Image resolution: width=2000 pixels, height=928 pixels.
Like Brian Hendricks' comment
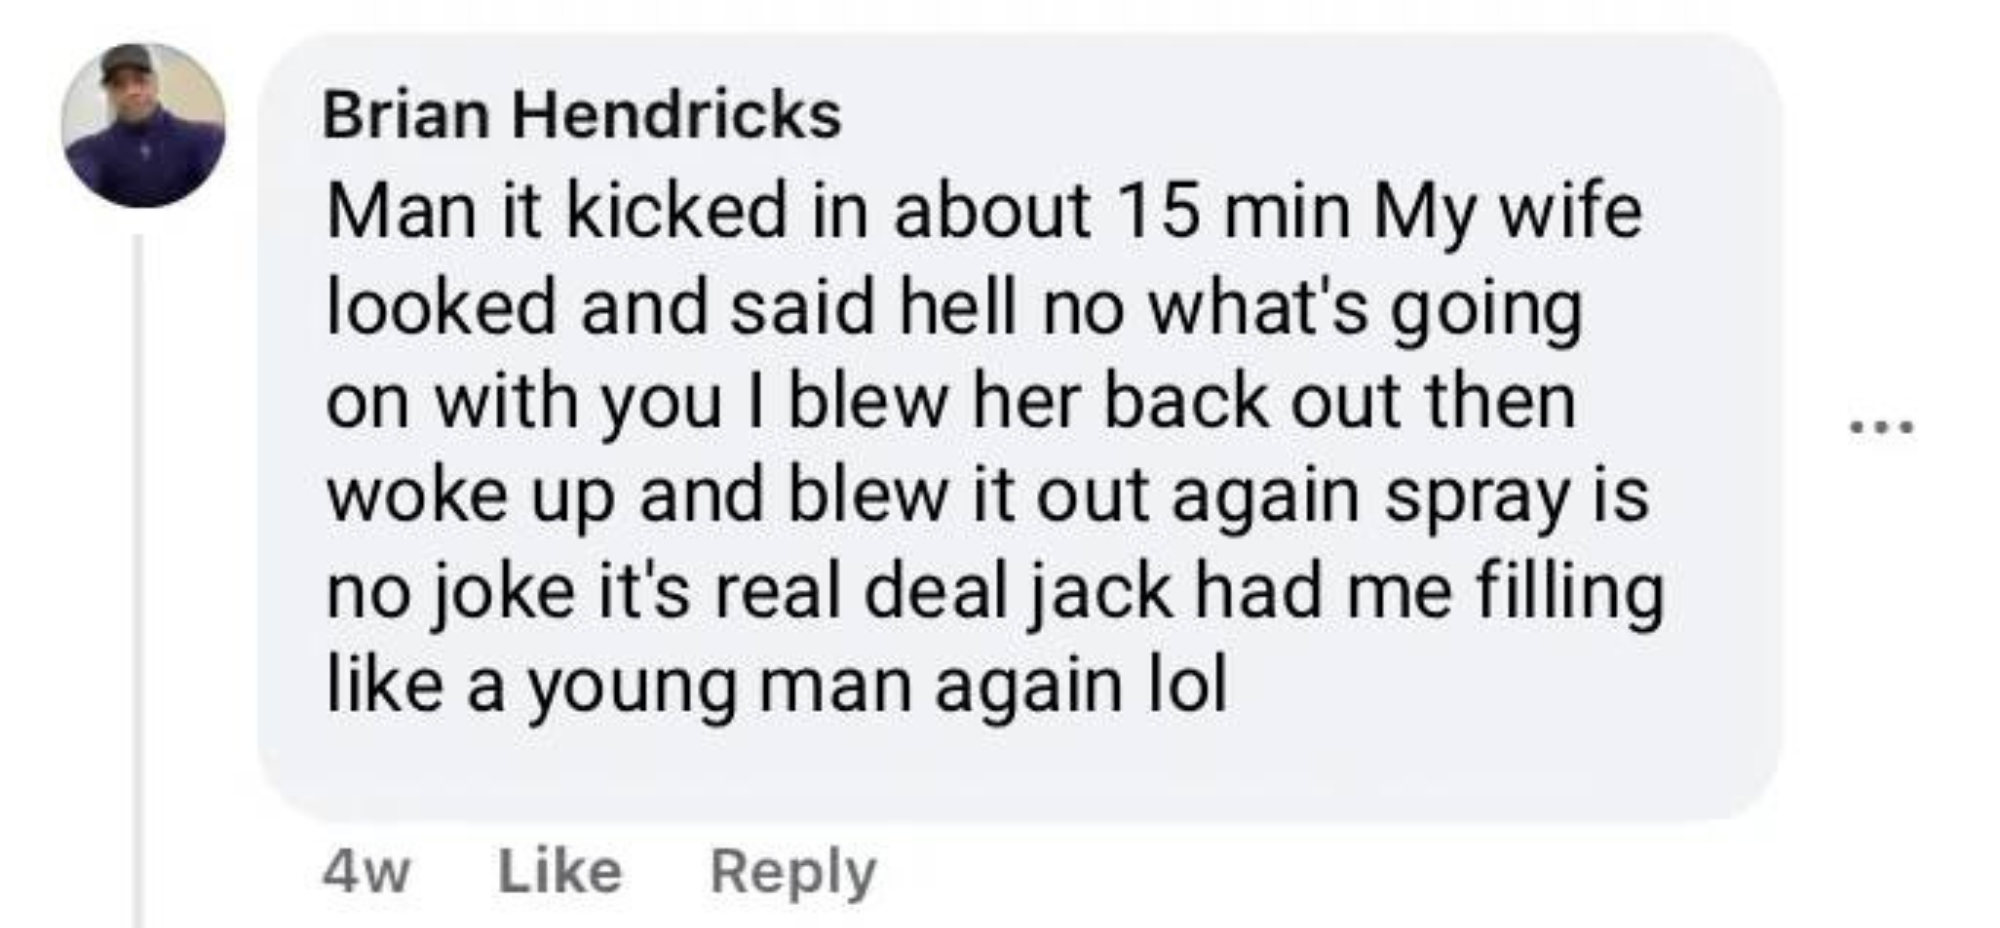(x=560, y=871)
